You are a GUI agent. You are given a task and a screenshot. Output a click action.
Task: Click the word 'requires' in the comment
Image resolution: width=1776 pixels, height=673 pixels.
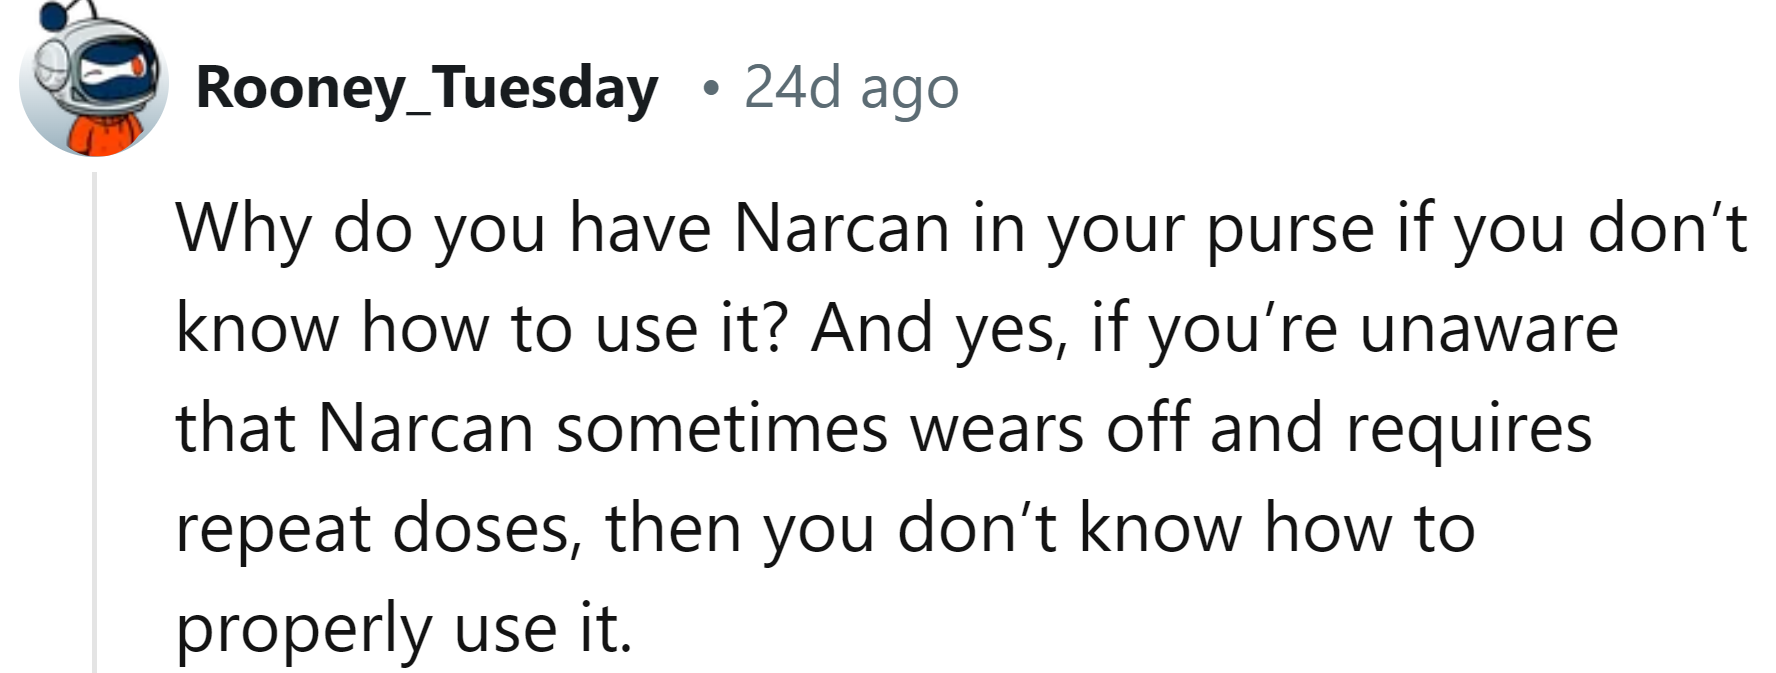point(1469,428)
